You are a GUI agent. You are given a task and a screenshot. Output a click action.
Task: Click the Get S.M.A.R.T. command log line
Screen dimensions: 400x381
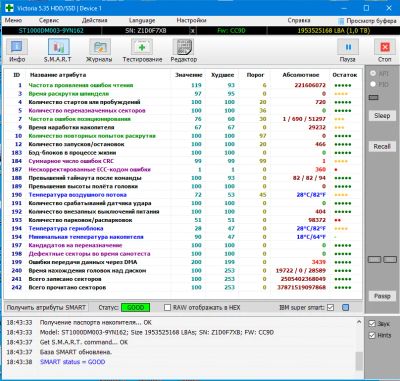(x=84, y=342)
